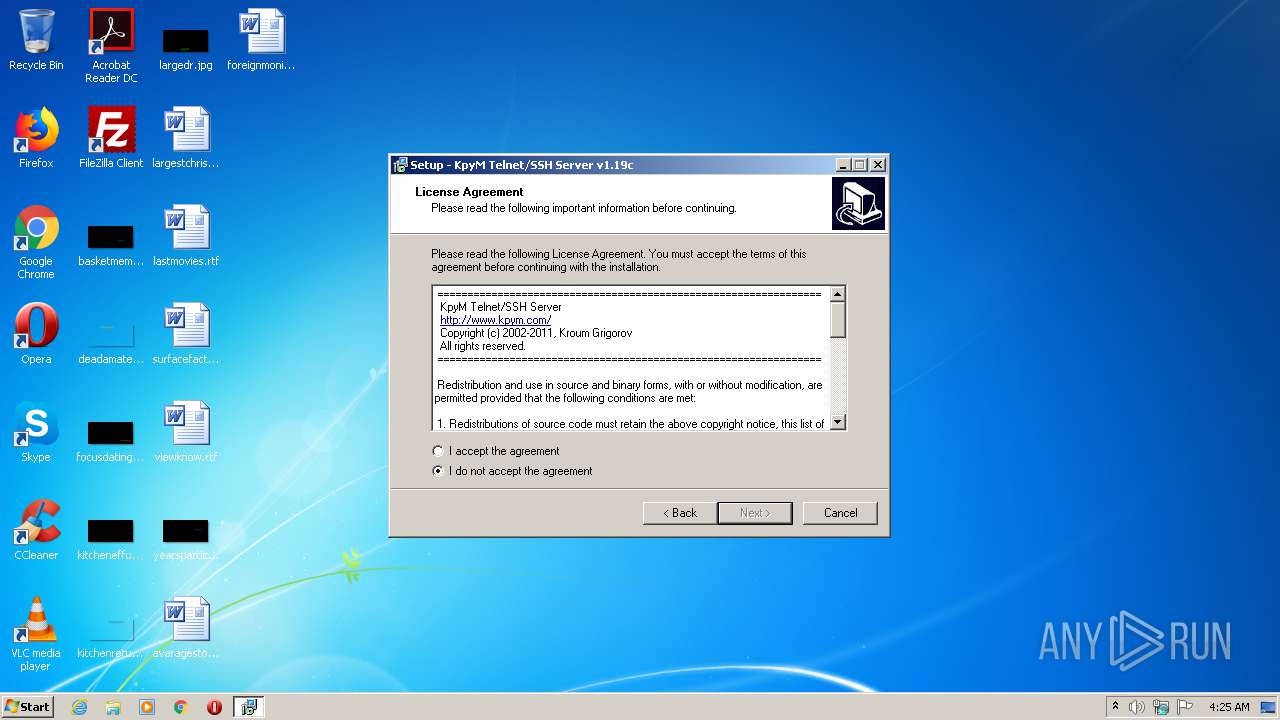Image resolution: width=1280 pixels, height=720 pixels.
Task: Open the Action Center flag icon
Action: (1185, 707)
